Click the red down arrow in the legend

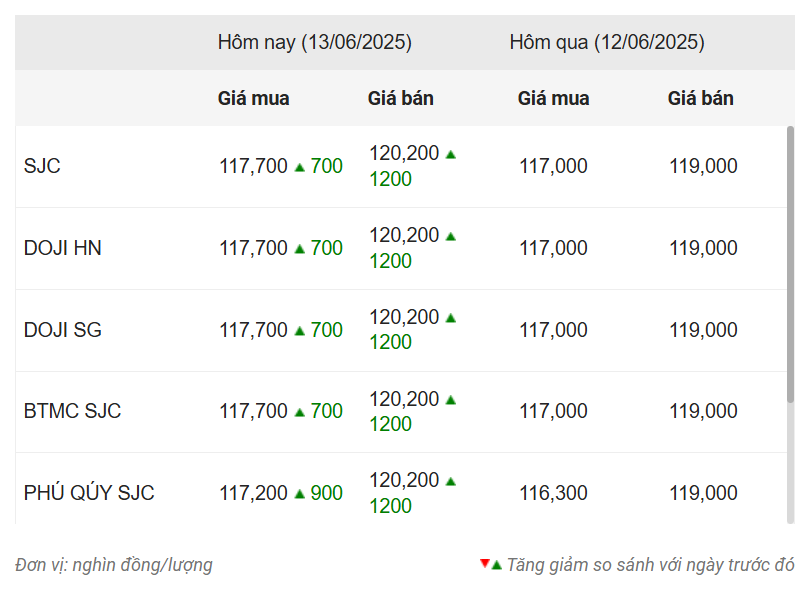[485, 564]
